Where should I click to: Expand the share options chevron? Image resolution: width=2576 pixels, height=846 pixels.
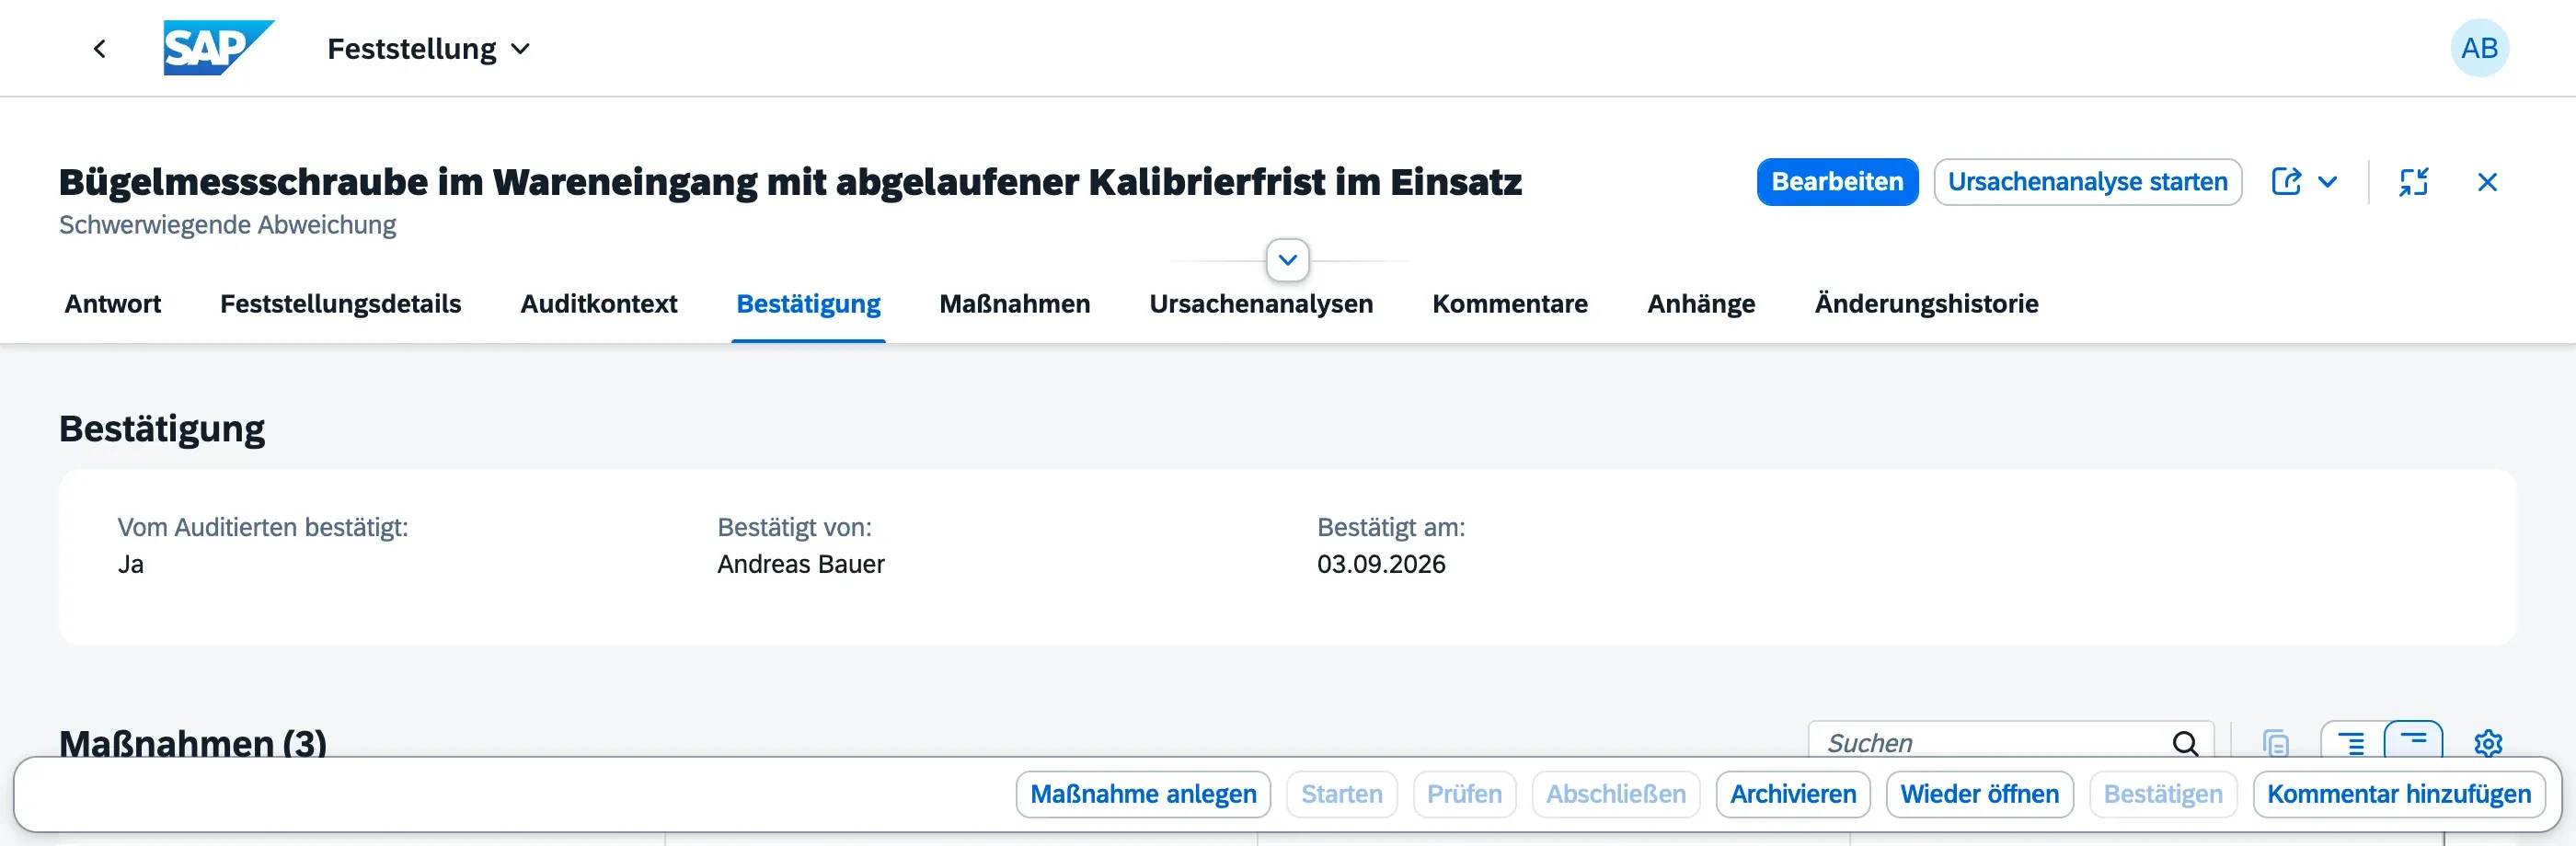click(x=2327, y=182)
